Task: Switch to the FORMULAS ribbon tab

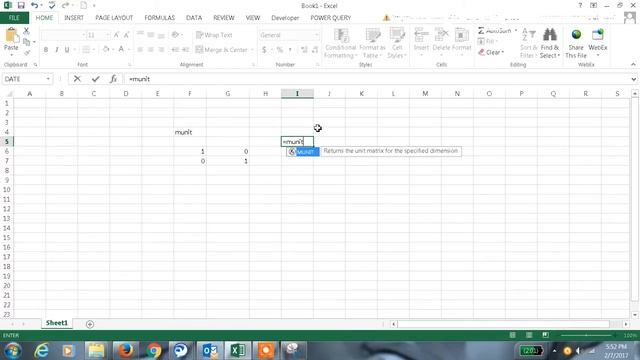Action: tap(160, 18)
